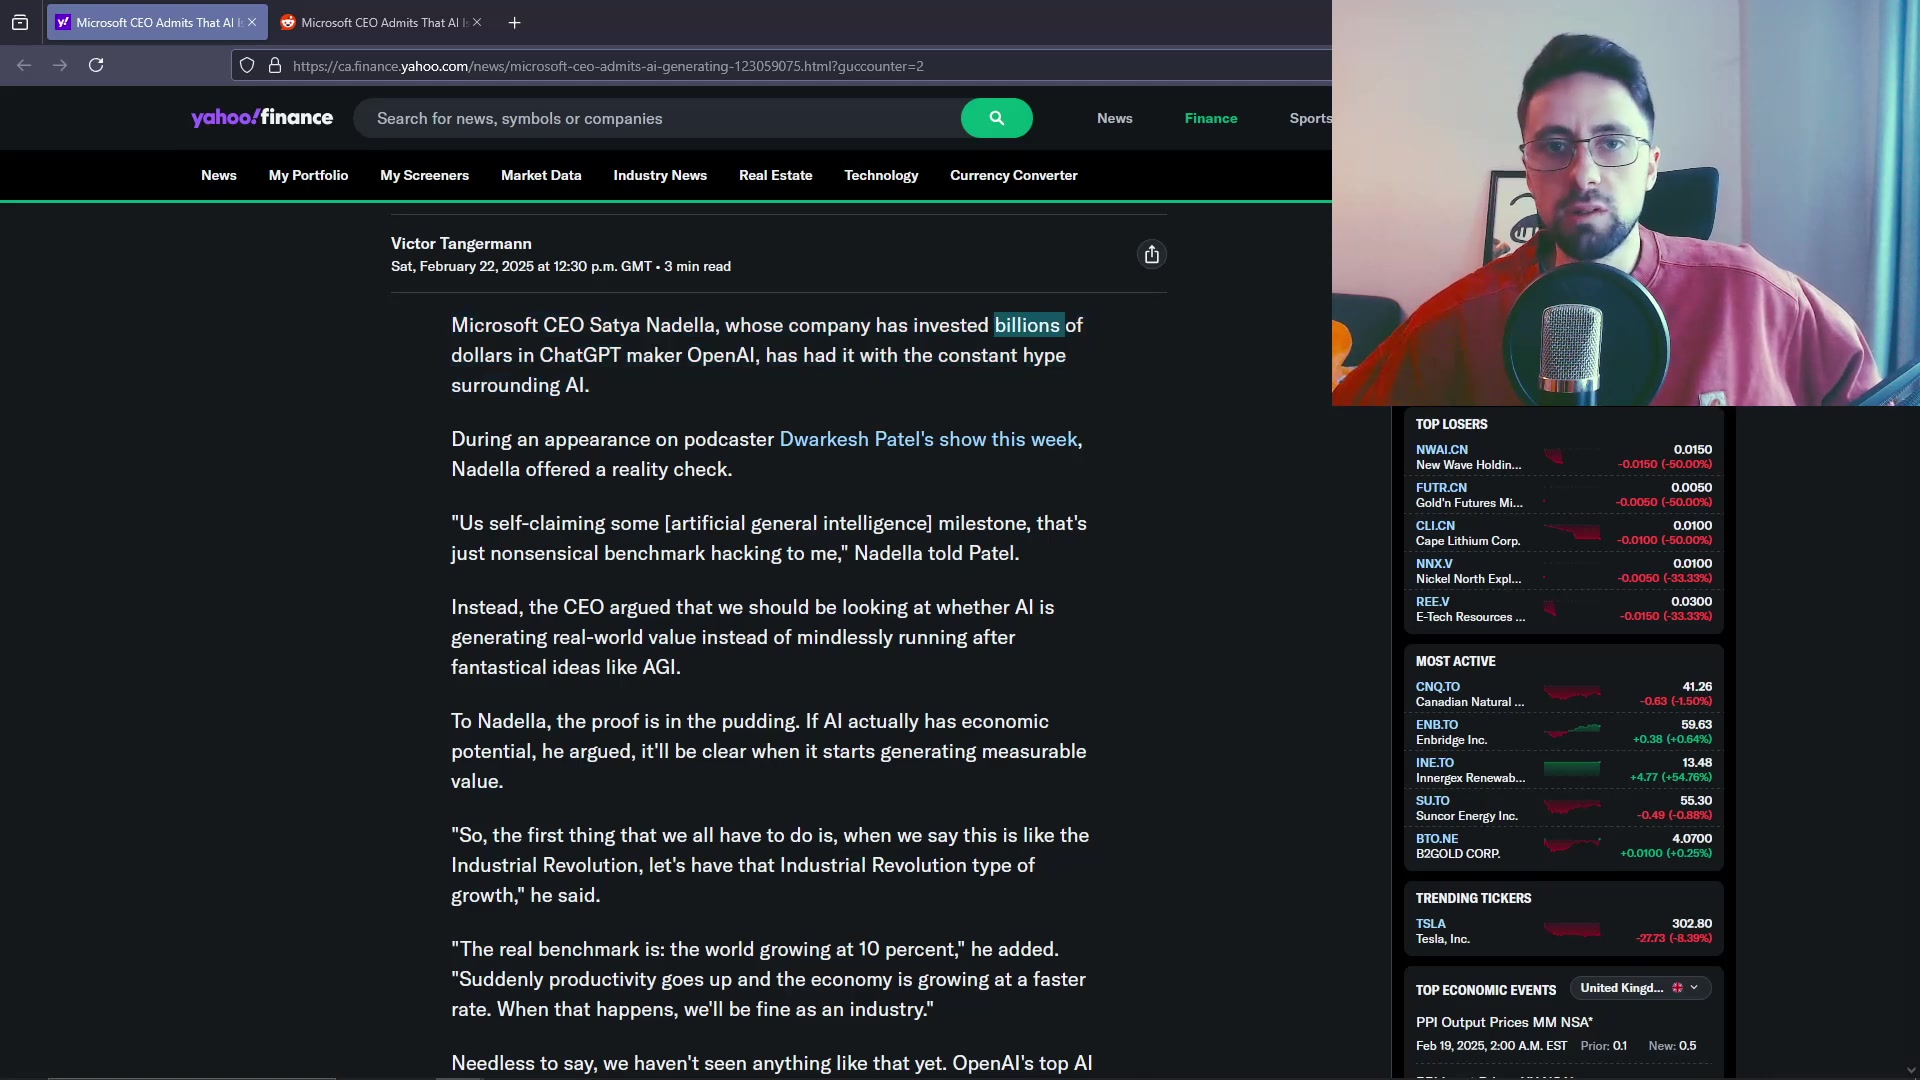The width and height of the screenshot is (1920, 1080).
Task: Open the News link in top header
Action: [1114, 118]
